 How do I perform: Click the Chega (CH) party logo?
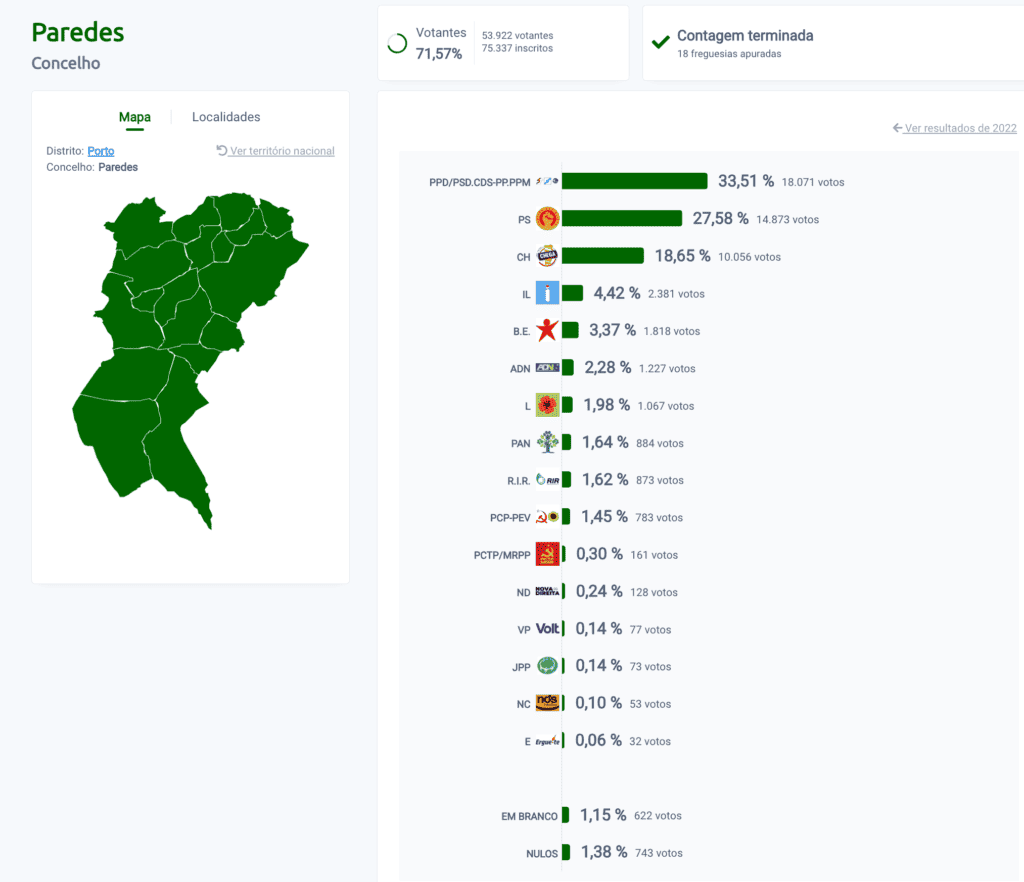pos(547,256)
